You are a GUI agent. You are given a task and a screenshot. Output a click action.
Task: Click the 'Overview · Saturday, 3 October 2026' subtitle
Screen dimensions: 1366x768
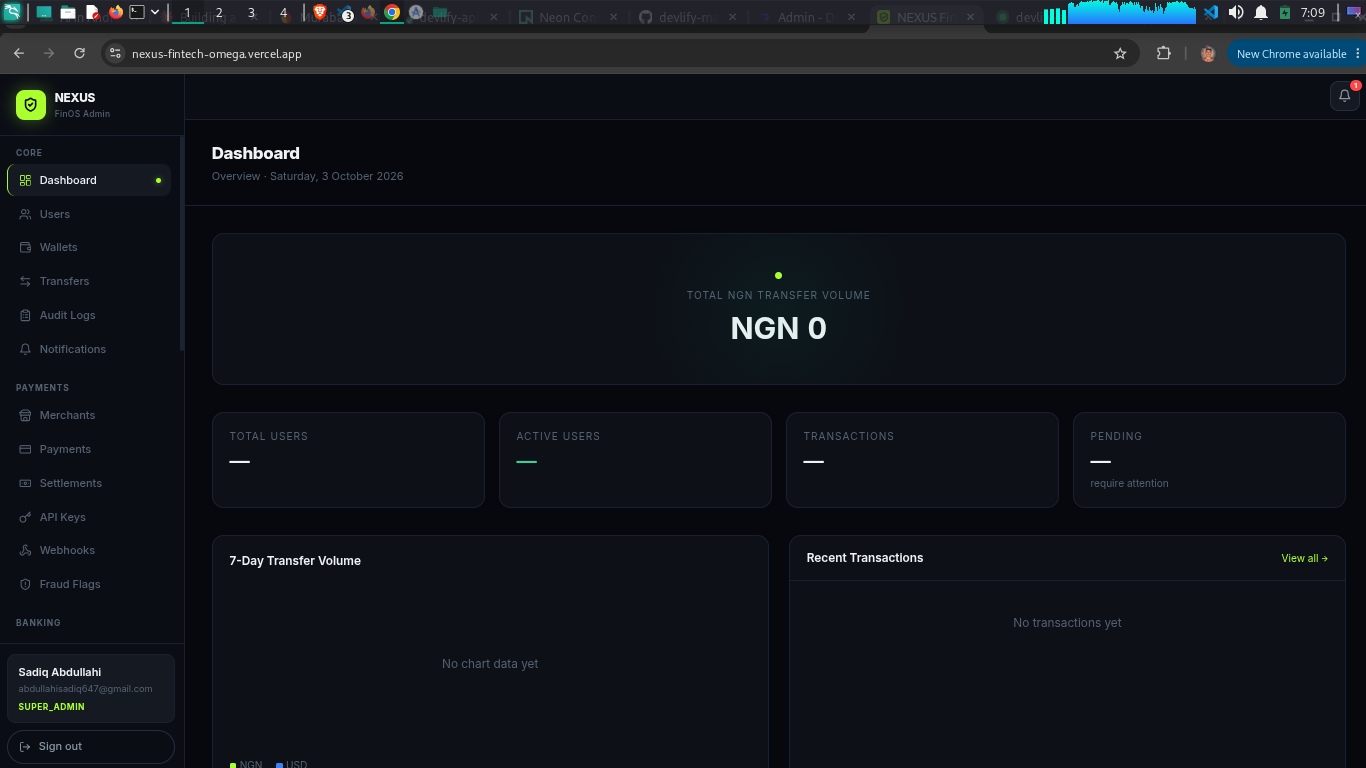coord(307,176)
